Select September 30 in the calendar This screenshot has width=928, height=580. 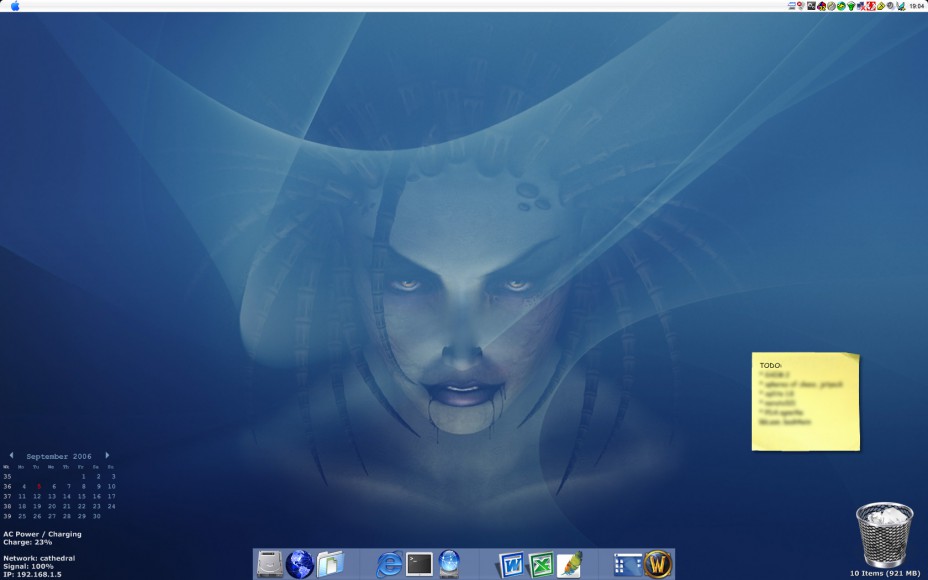point(96,516)
